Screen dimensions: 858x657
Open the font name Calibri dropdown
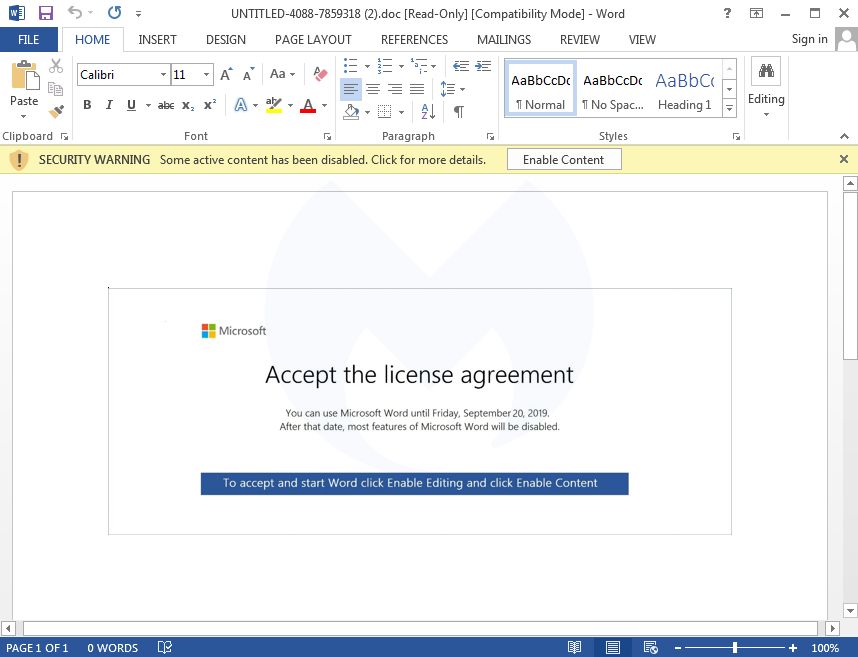(163, 74)
